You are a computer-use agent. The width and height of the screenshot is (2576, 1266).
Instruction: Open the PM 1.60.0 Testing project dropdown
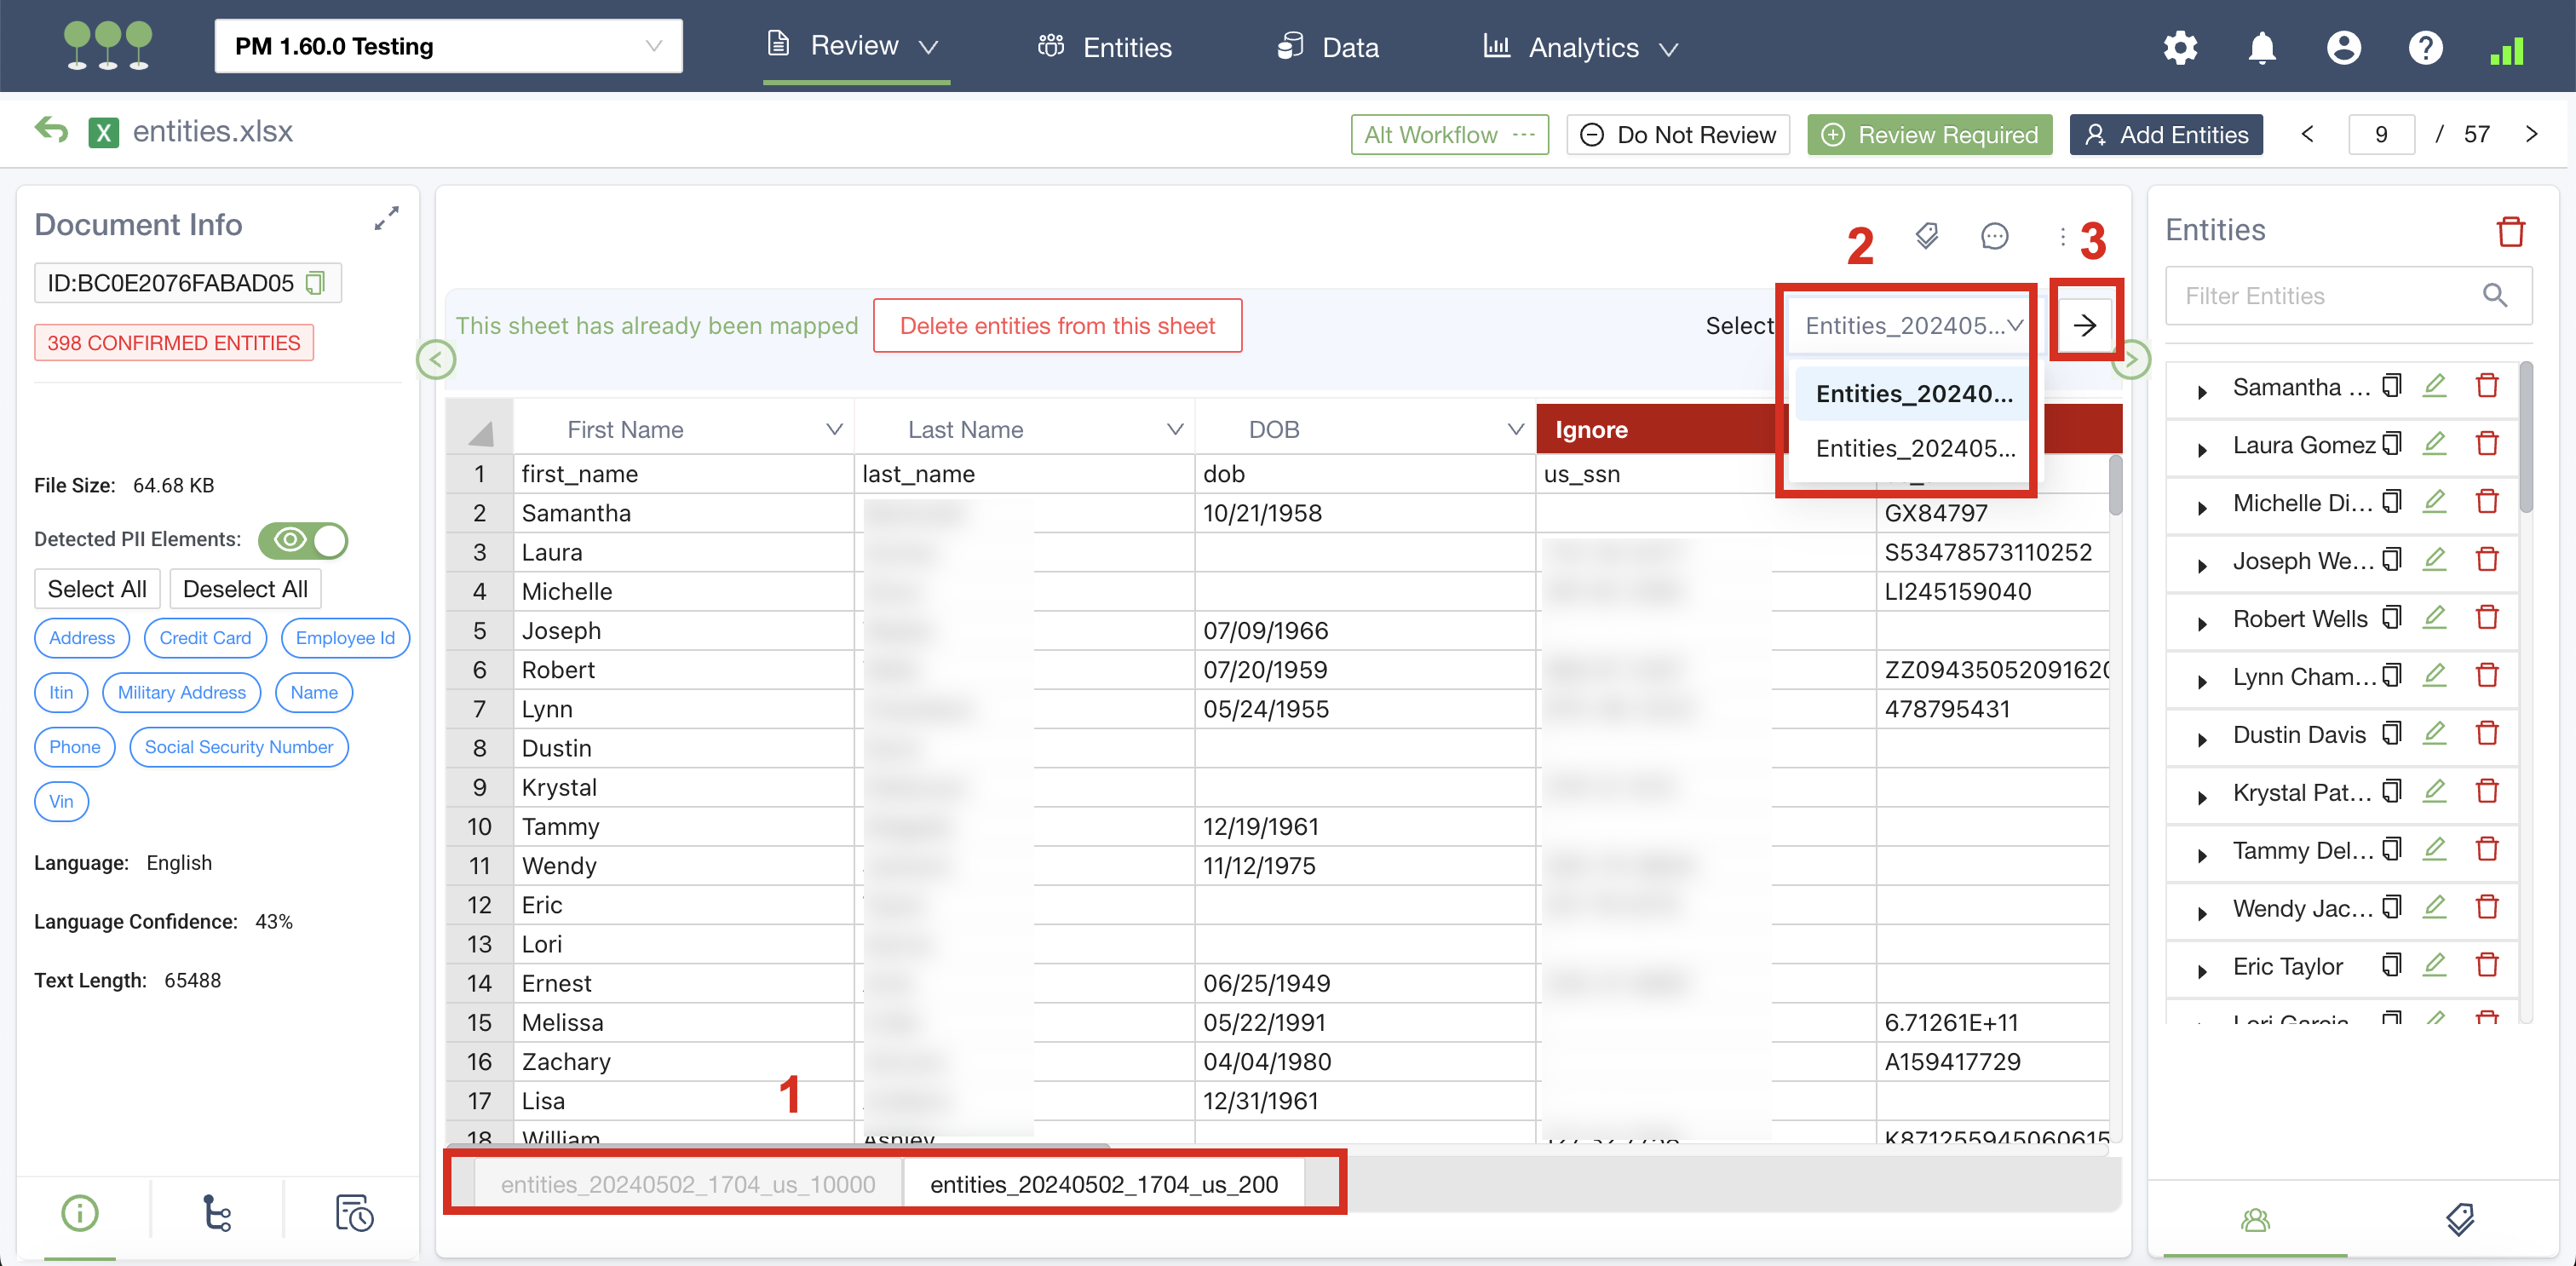448,46
